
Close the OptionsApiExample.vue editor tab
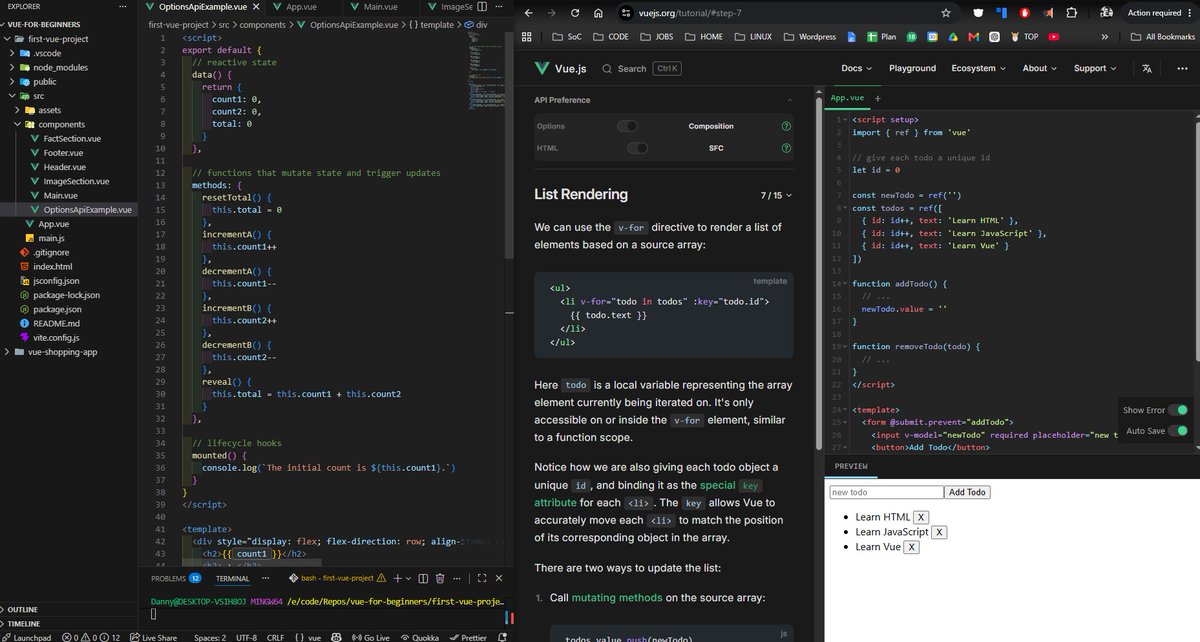pos(254,7)
